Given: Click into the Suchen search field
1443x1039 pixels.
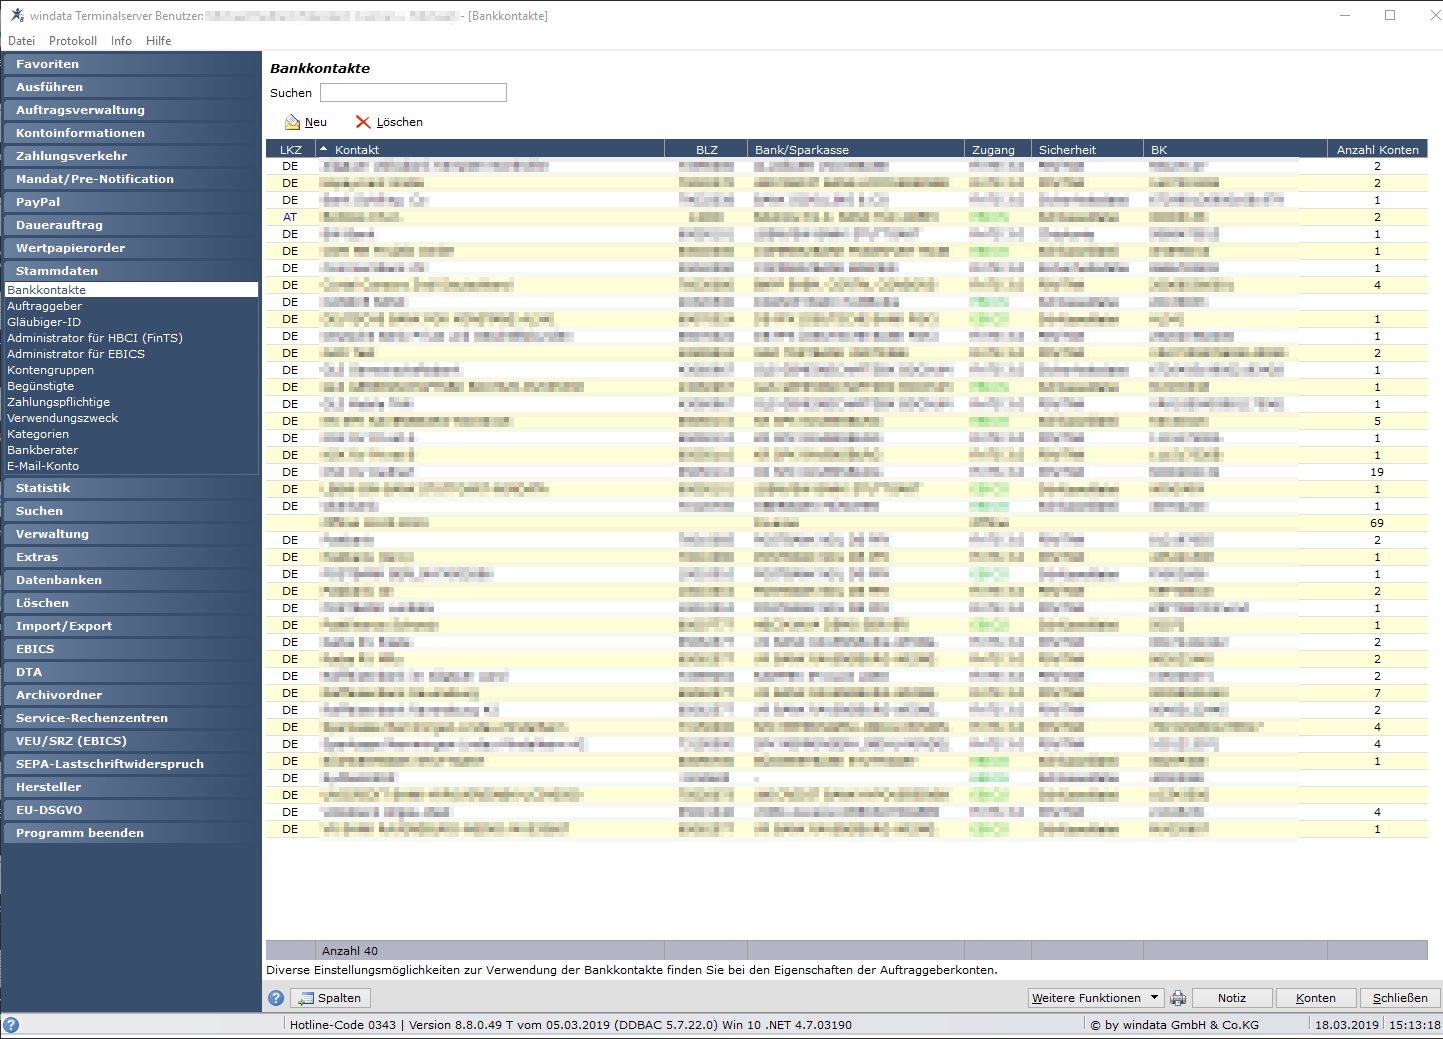Looking at the screenshot, I should [x=413, y=93].
